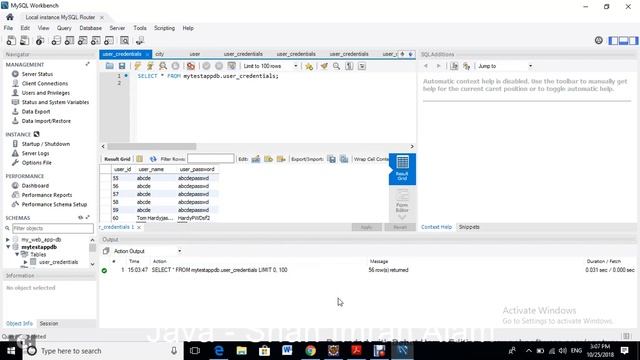Collapse the Tables tree node
Image resolution: width=640 pixels, height=360 pixels.
[x=17, y=254]
